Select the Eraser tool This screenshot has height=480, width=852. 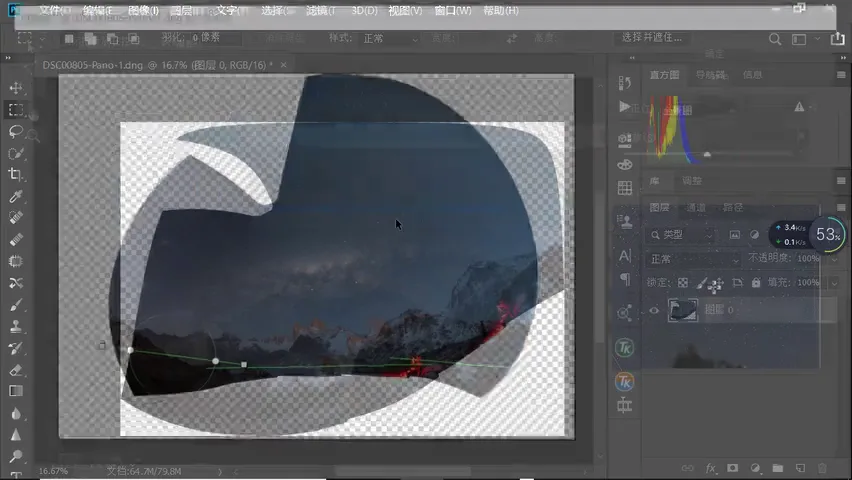pos(15,370)
